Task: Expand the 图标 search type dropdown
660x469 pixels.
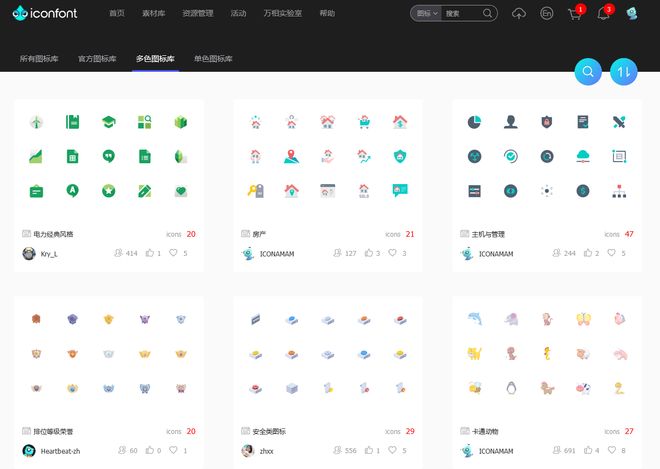Action: tap(427, 13)
